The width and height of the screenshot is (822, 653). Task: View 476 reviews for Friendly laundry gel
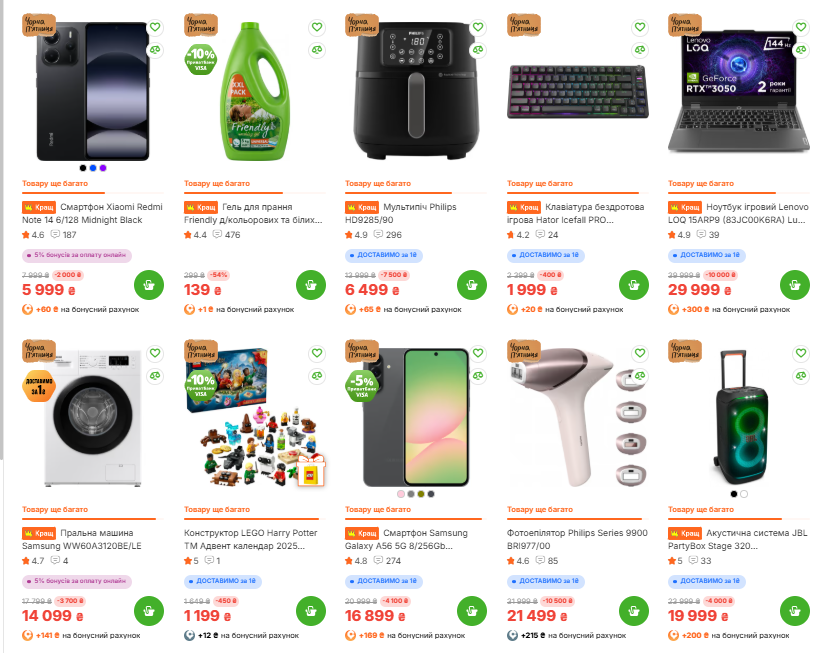(227, 235)
